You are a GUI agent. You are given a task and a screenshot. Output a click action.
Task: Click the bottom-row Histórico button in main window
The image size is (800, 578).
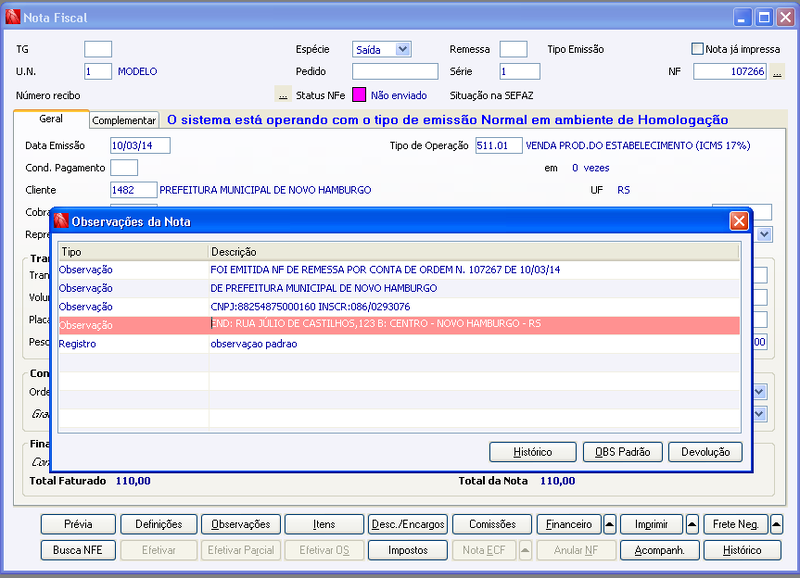(742, 550)
